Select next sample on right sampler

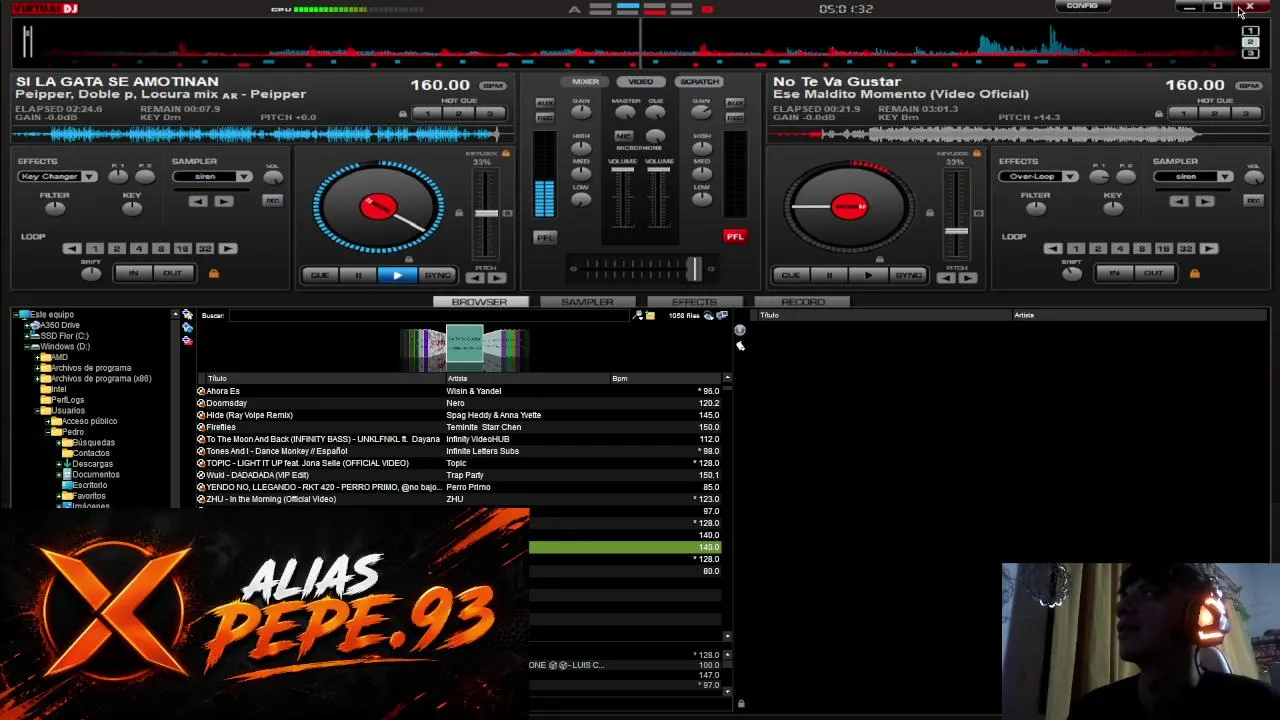click(x=1204, y=201)
